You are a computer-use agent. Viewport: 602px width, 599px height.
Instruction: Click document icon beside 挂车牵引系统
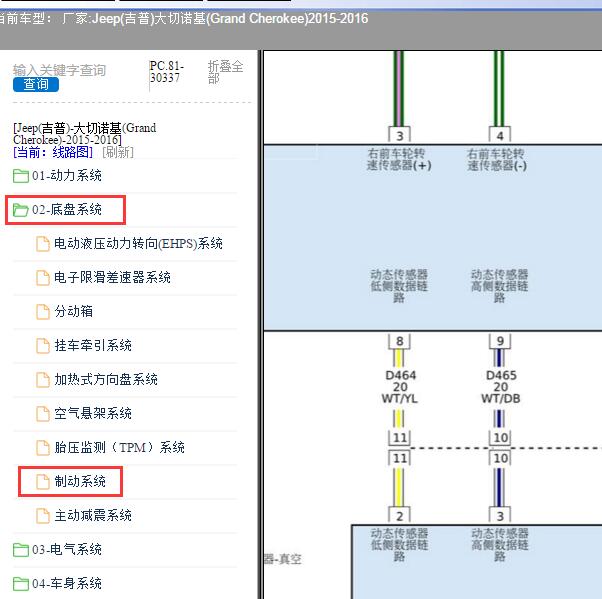[43, 346]
